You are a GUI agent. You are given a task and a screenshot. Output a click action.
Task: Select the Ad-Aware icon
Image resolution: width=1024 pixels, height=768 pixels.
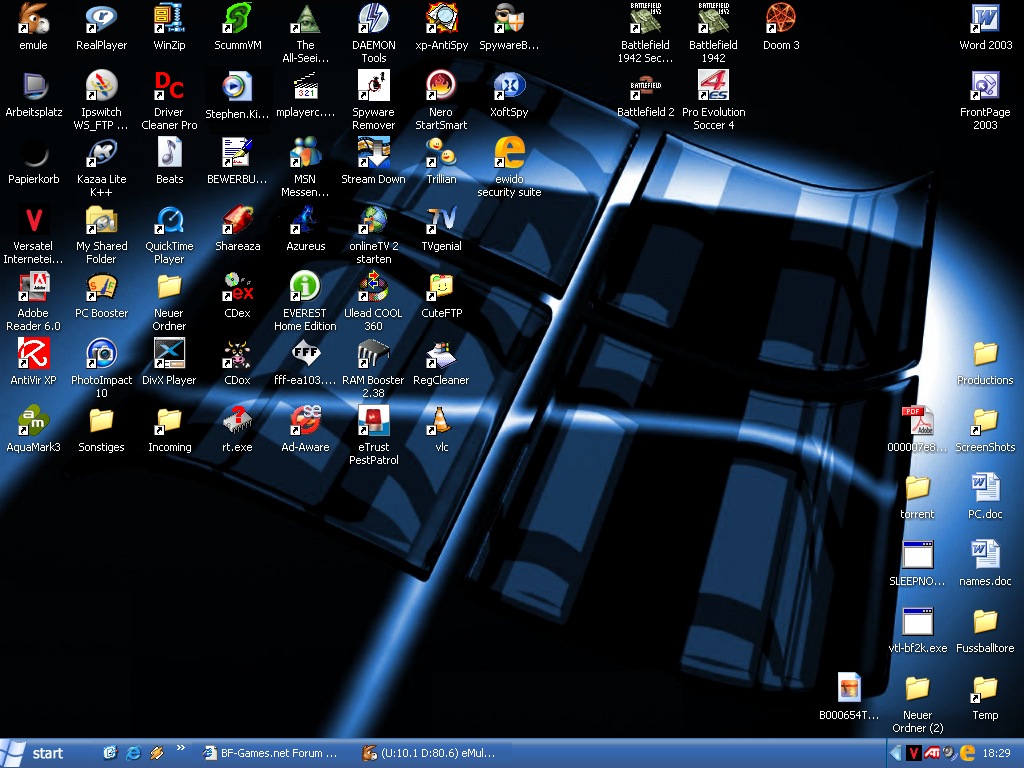[x=306, y=428]
